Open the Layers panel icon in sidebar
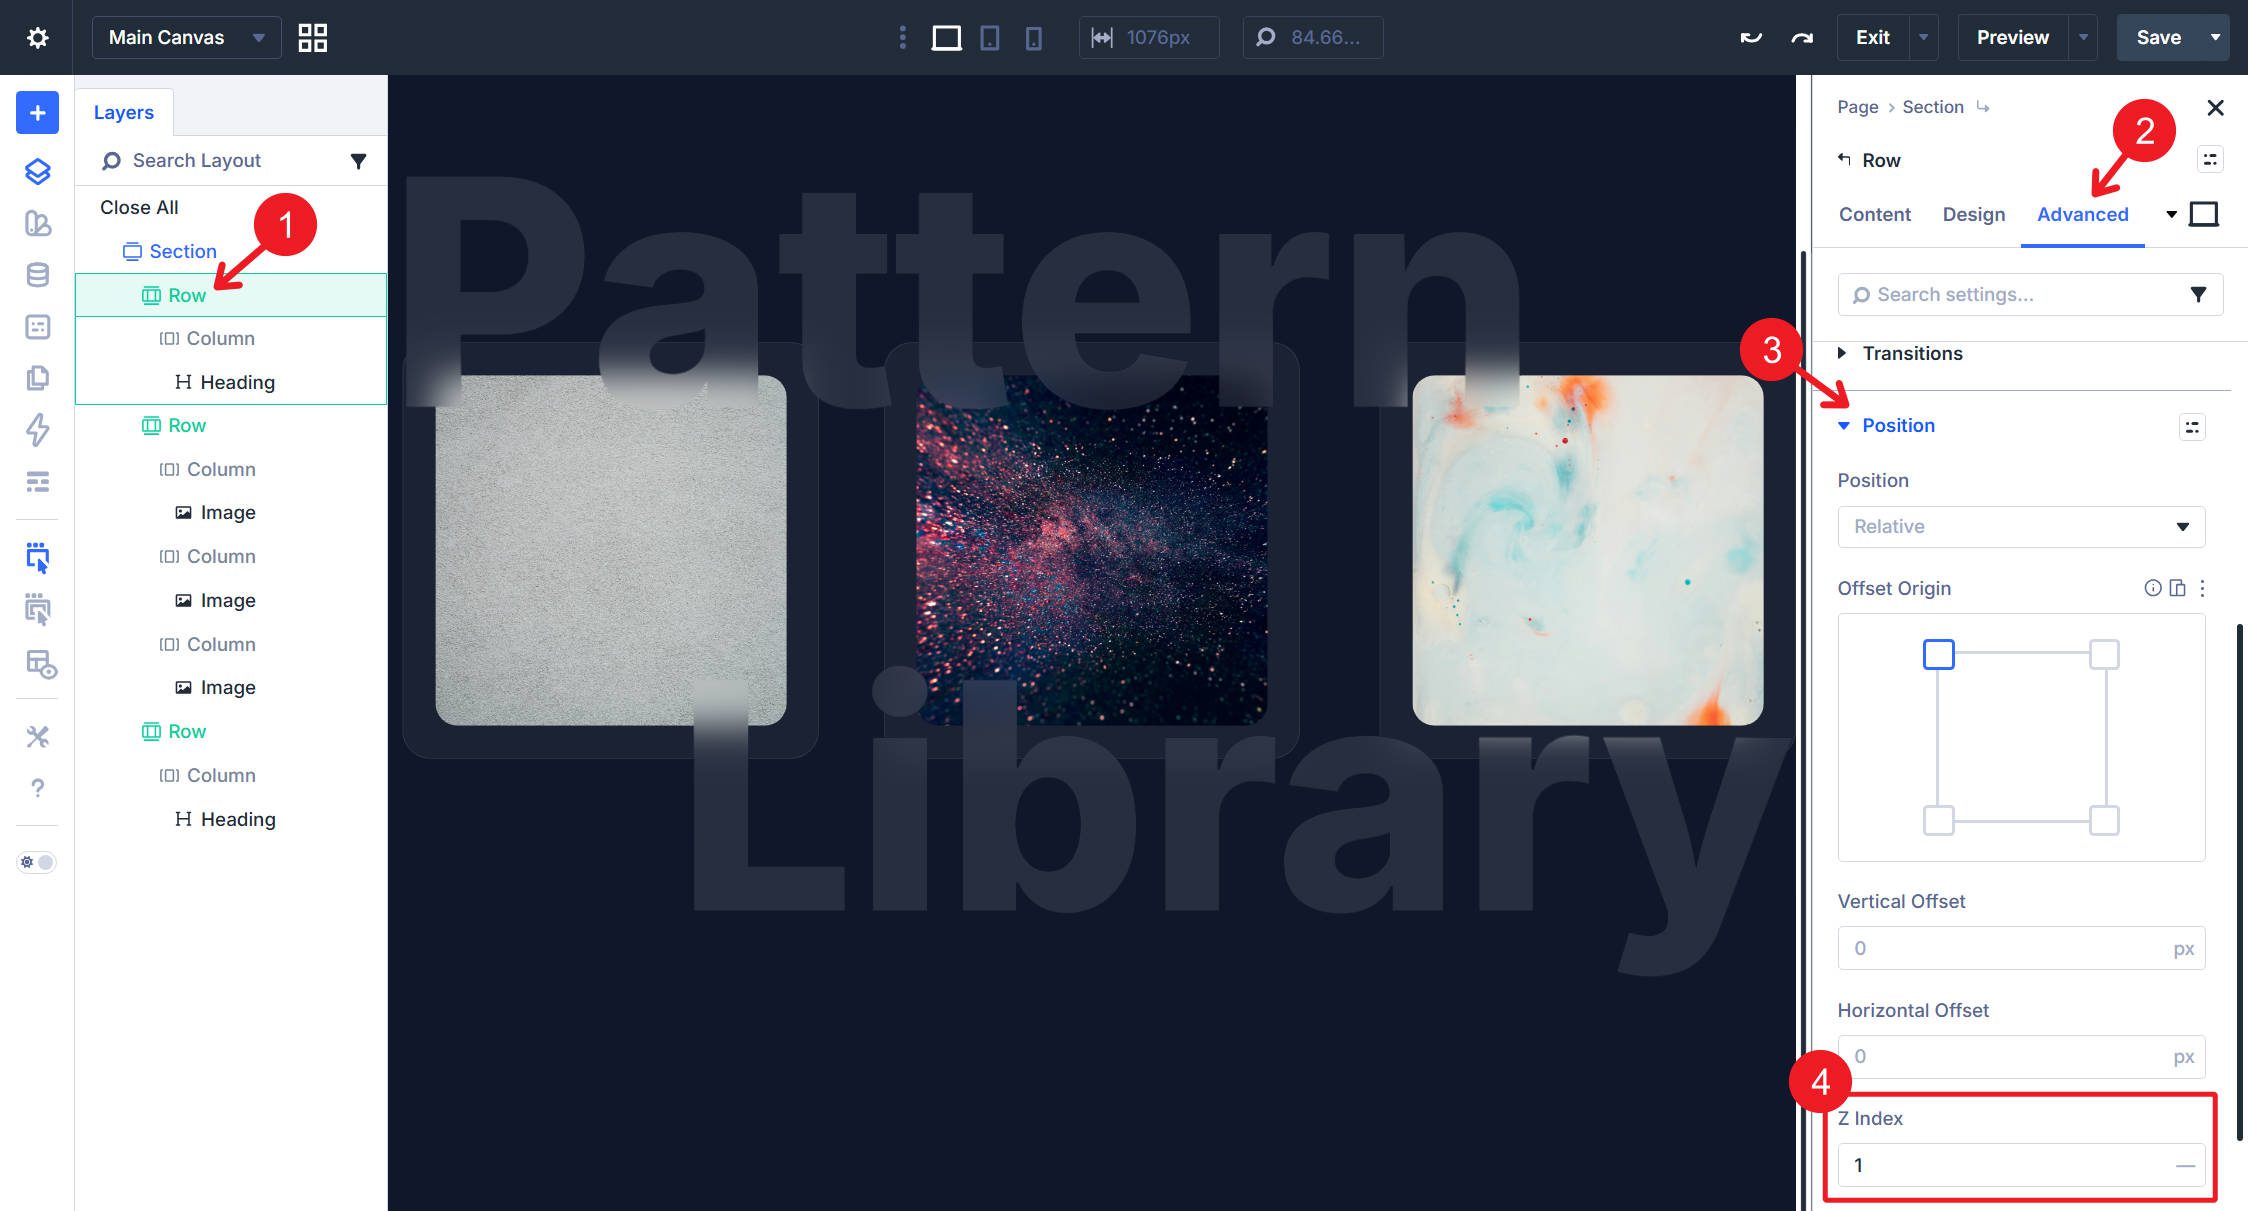The height and width of the screenshot is (1211, 2248). pos(37,172)
